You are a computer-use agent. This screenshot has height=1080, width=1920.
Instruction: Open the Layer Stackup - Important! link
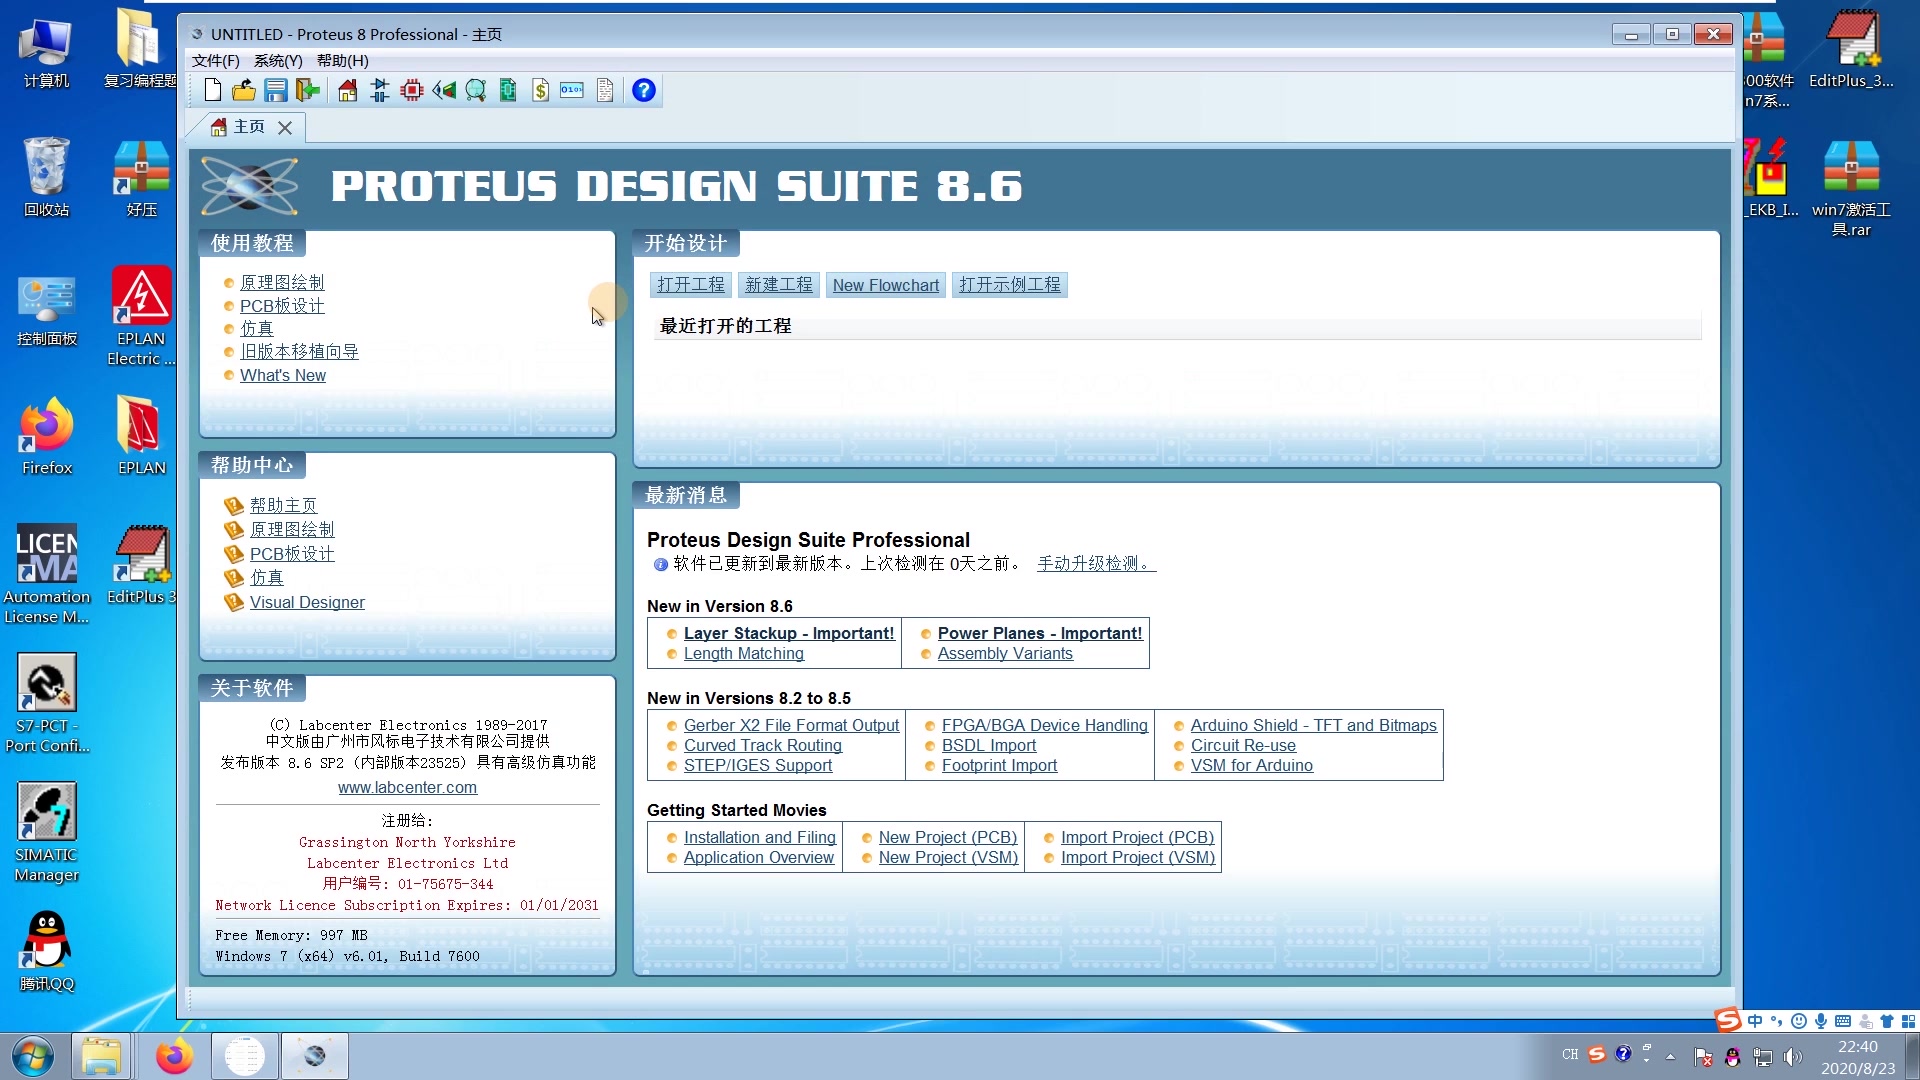click(x=789, y=633)
